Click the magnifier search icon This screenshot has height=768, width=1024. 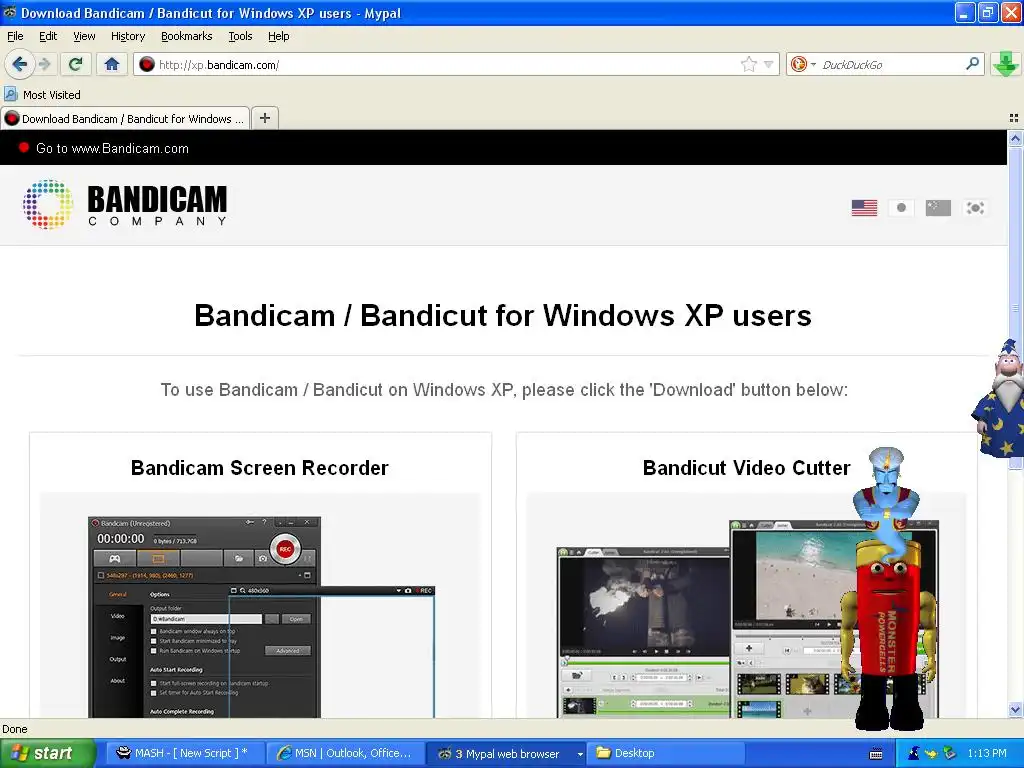[x=972, y=64]
